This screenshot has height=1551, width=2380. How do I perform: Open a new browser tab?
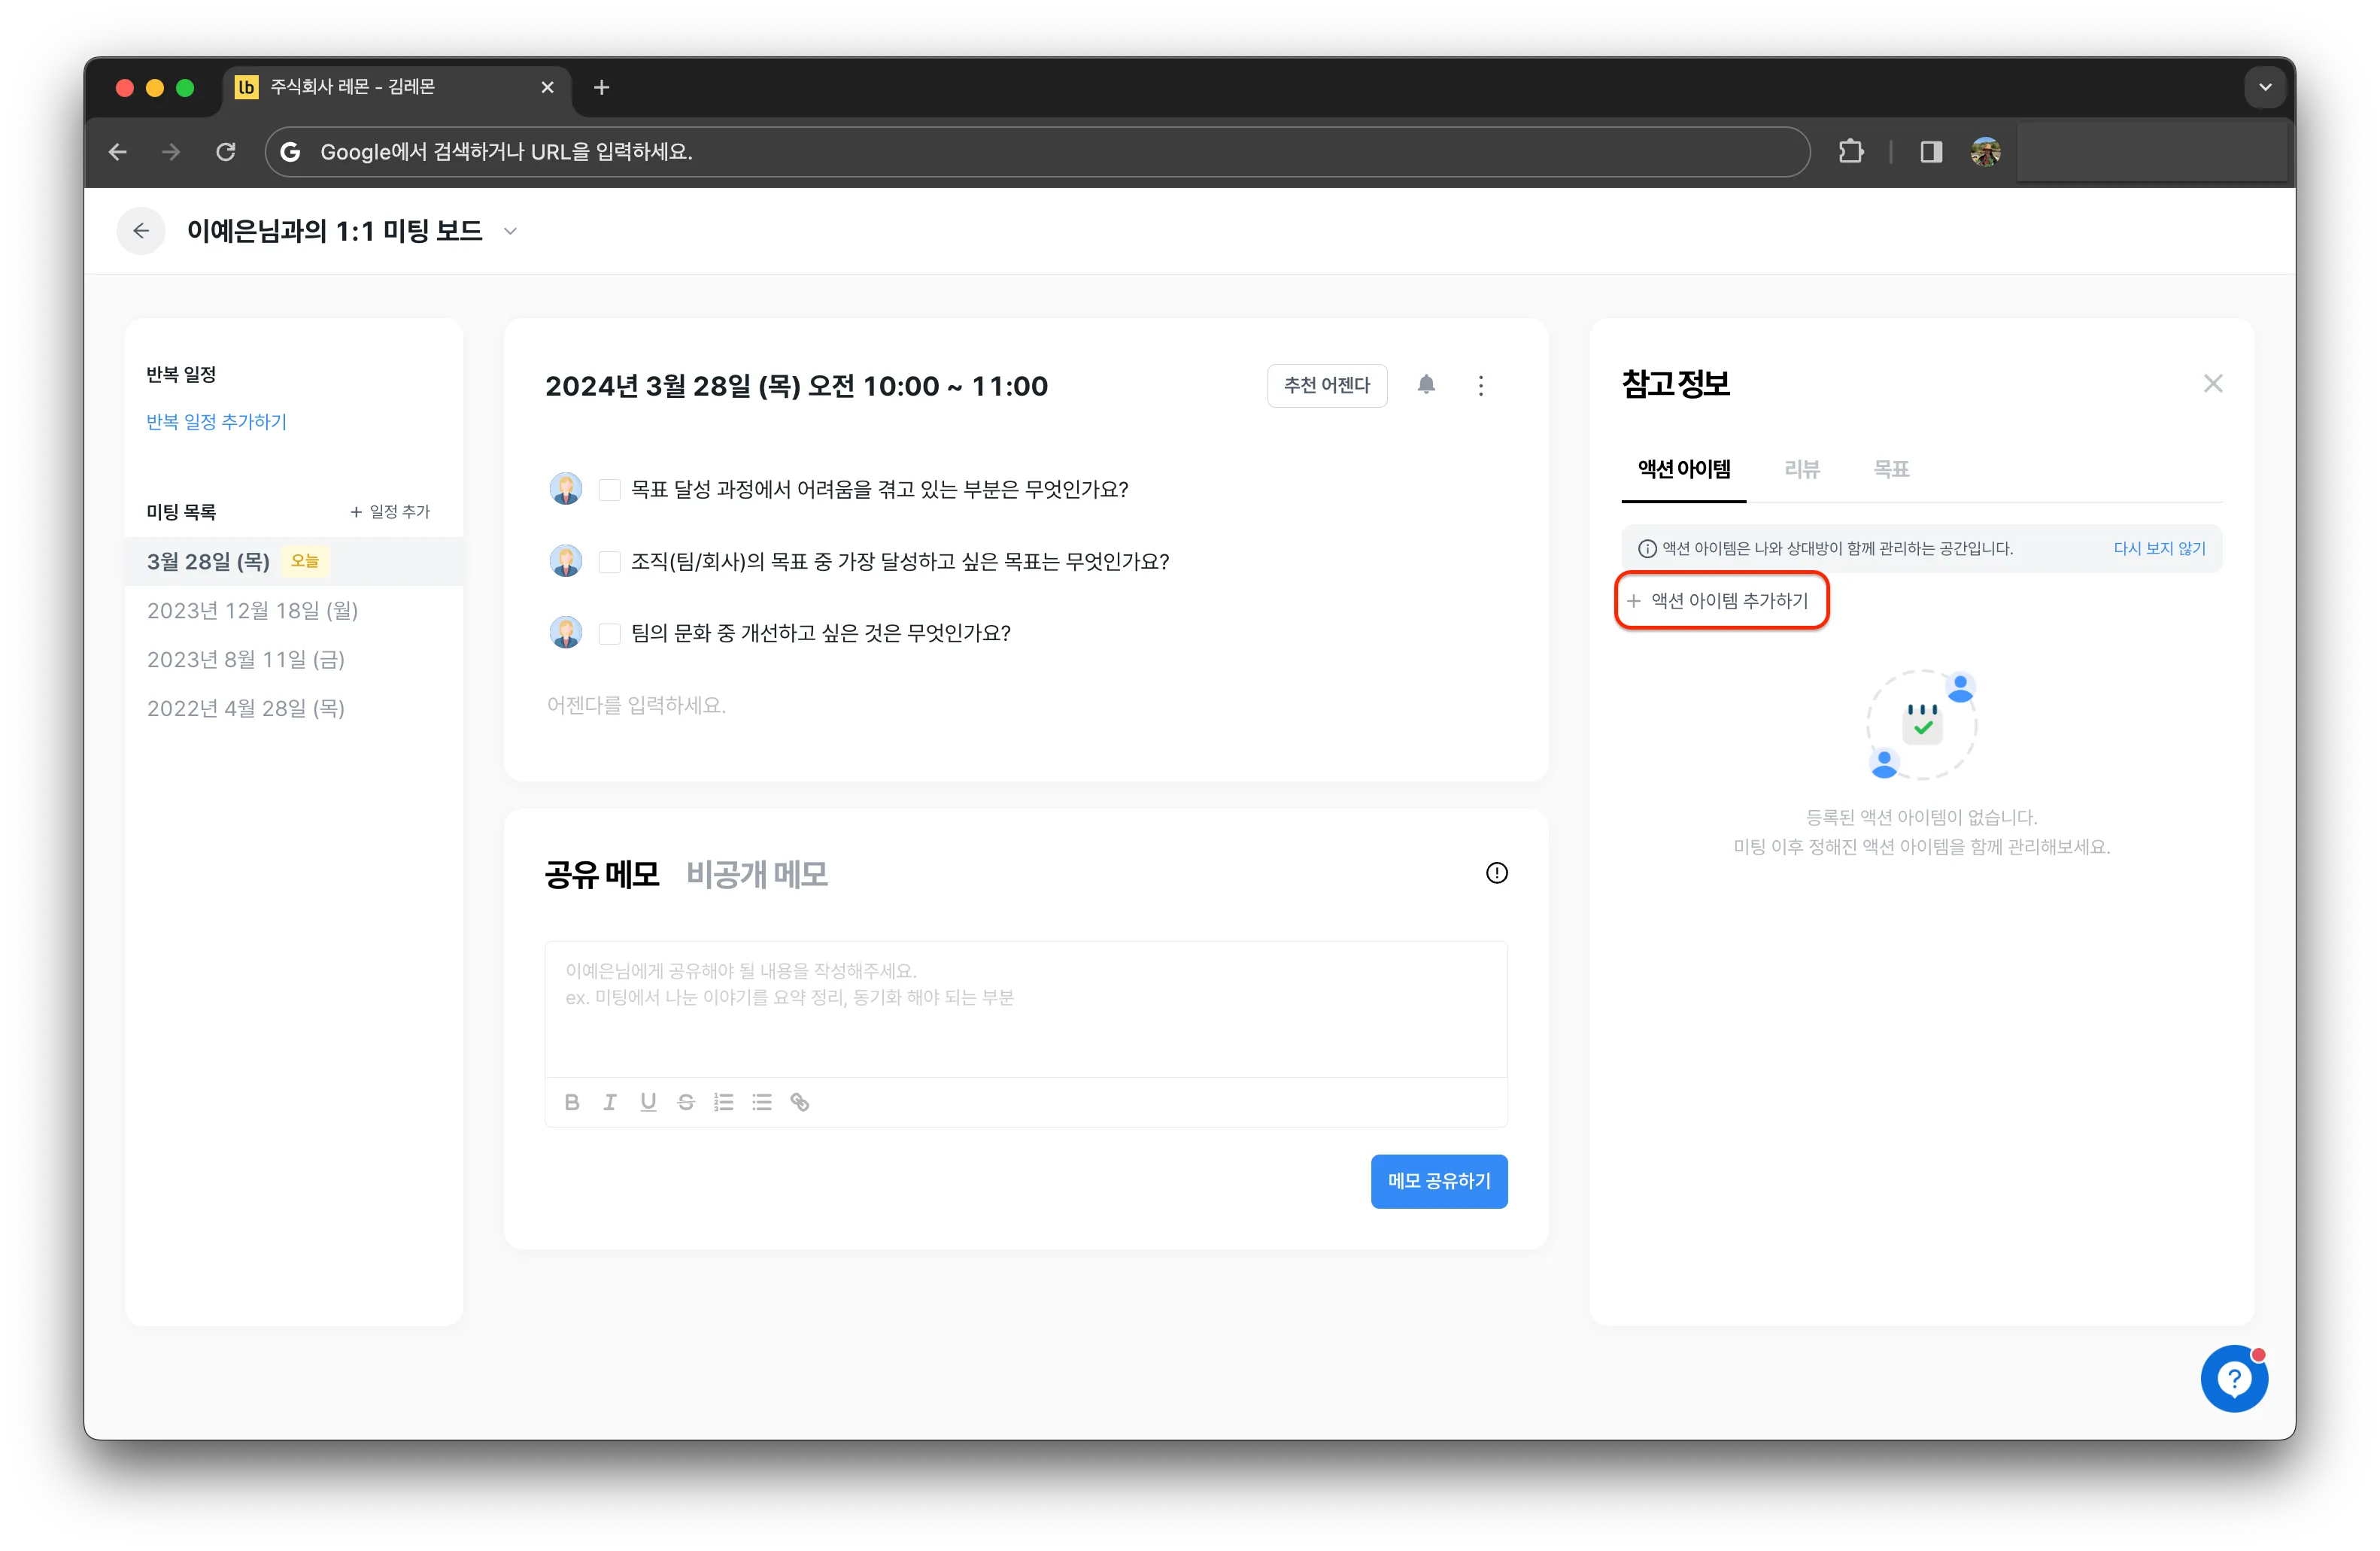(601, 87)
